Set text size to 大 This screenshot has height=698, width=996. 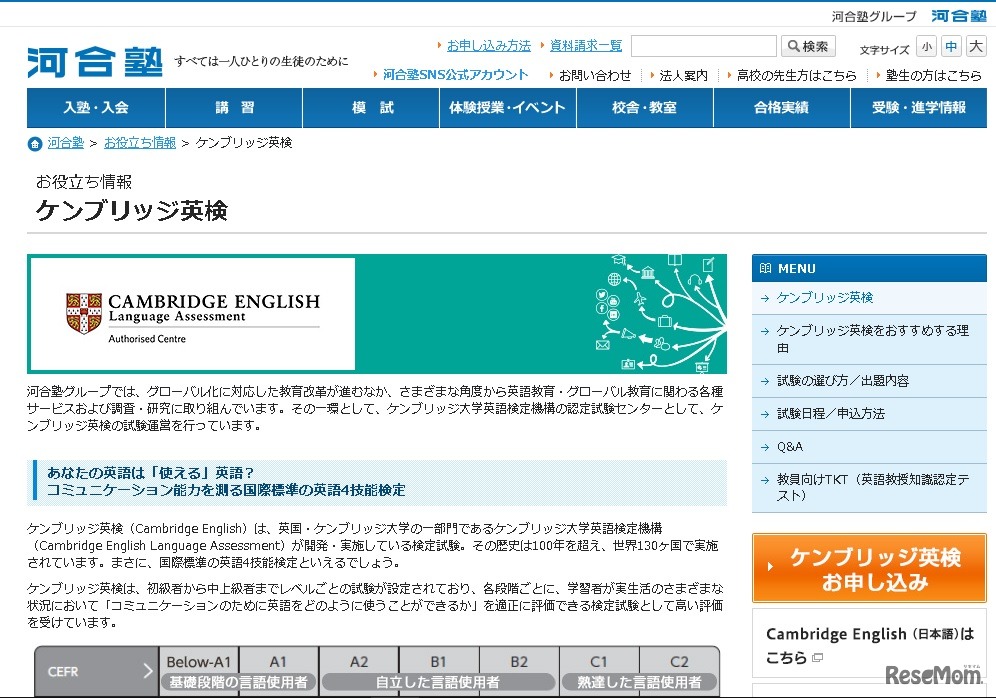point(975,47)
